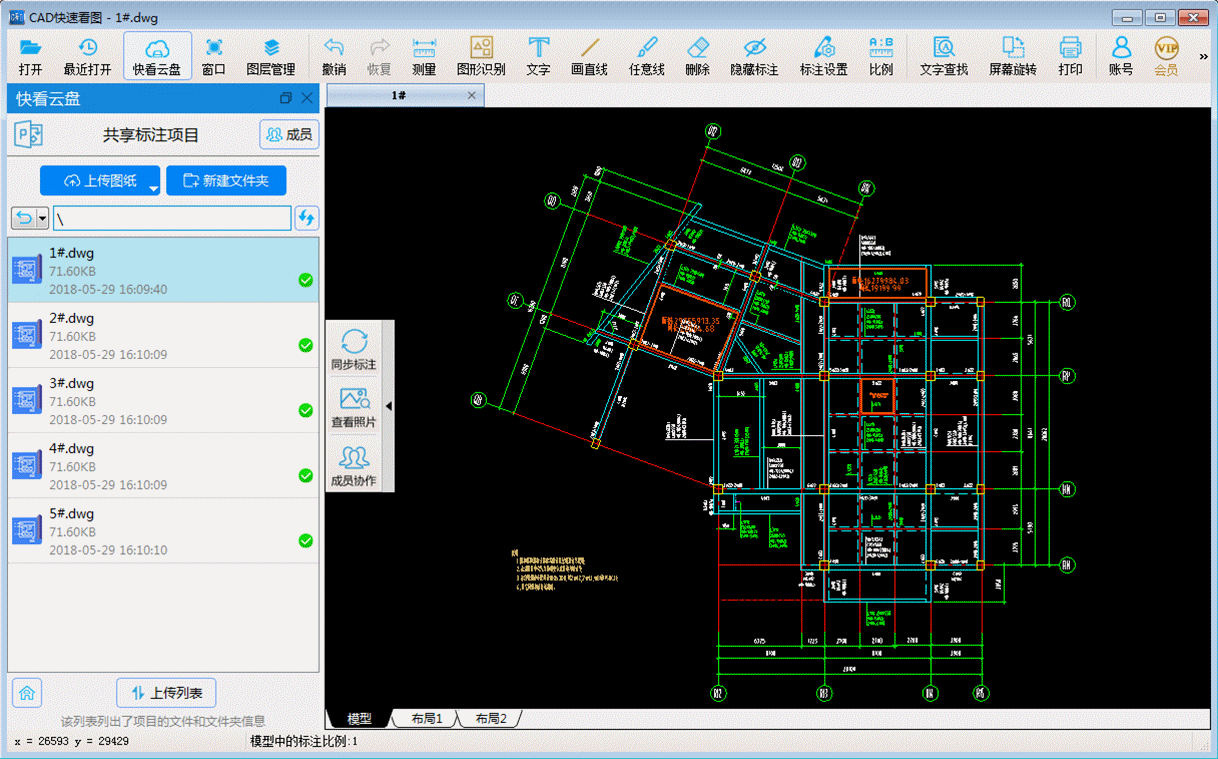Screen dimensions: 1218x759
Task: Open 查看照片 view photos panel button
Action: coord(354,407)
